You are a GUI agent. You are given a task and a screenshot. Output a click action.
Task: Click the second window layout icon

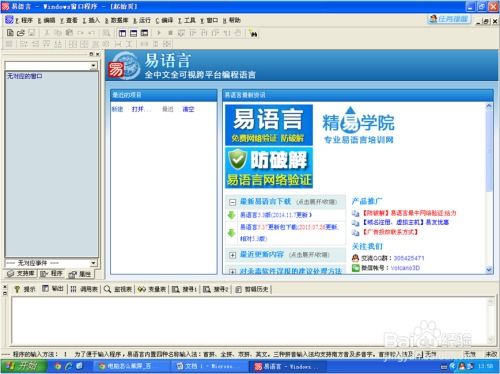point(133,33)
